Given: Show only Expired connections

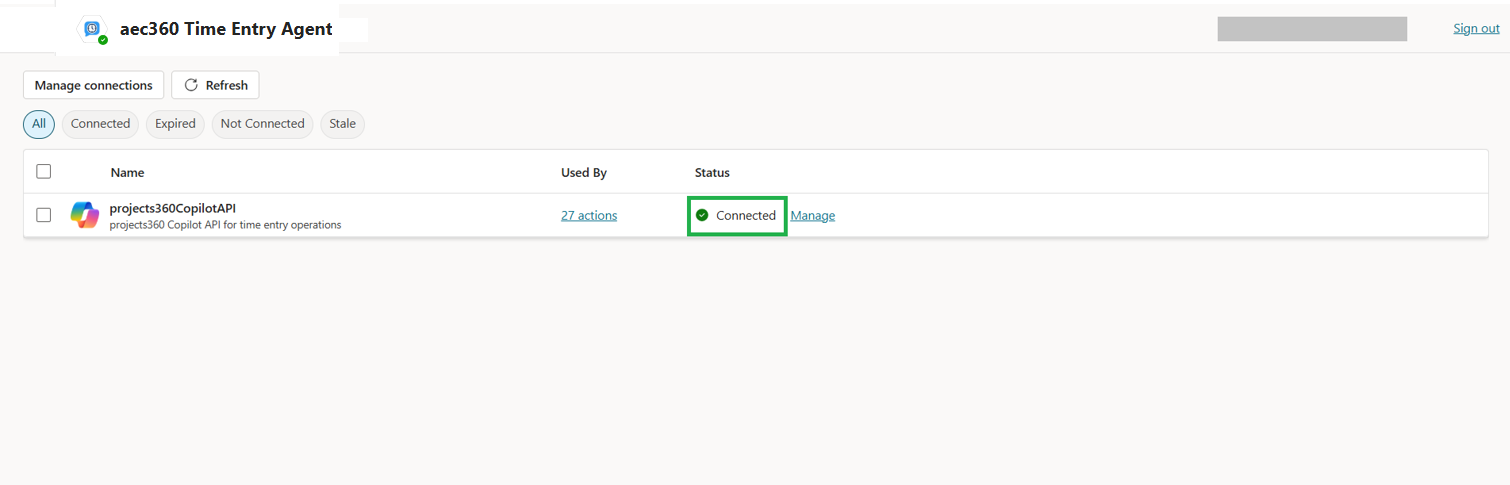Looking at the screenshot, I should click(175, 124).
